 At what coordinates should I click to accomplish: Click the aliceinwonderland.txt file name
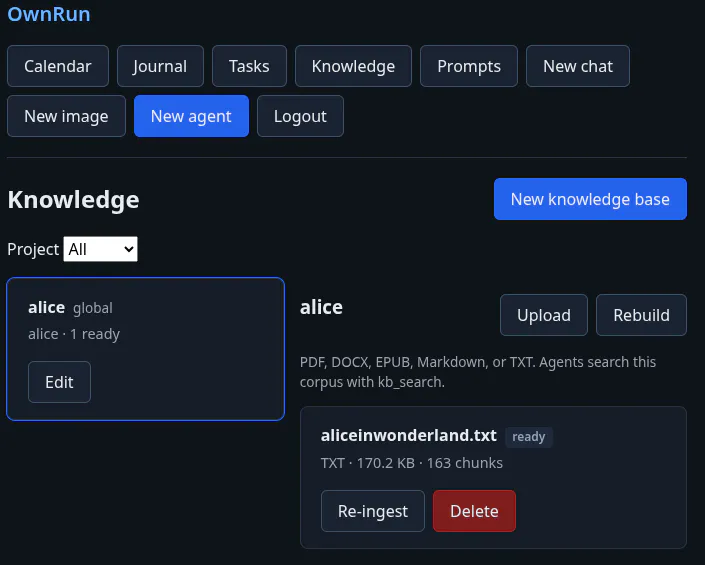click(x=409, y=436)
